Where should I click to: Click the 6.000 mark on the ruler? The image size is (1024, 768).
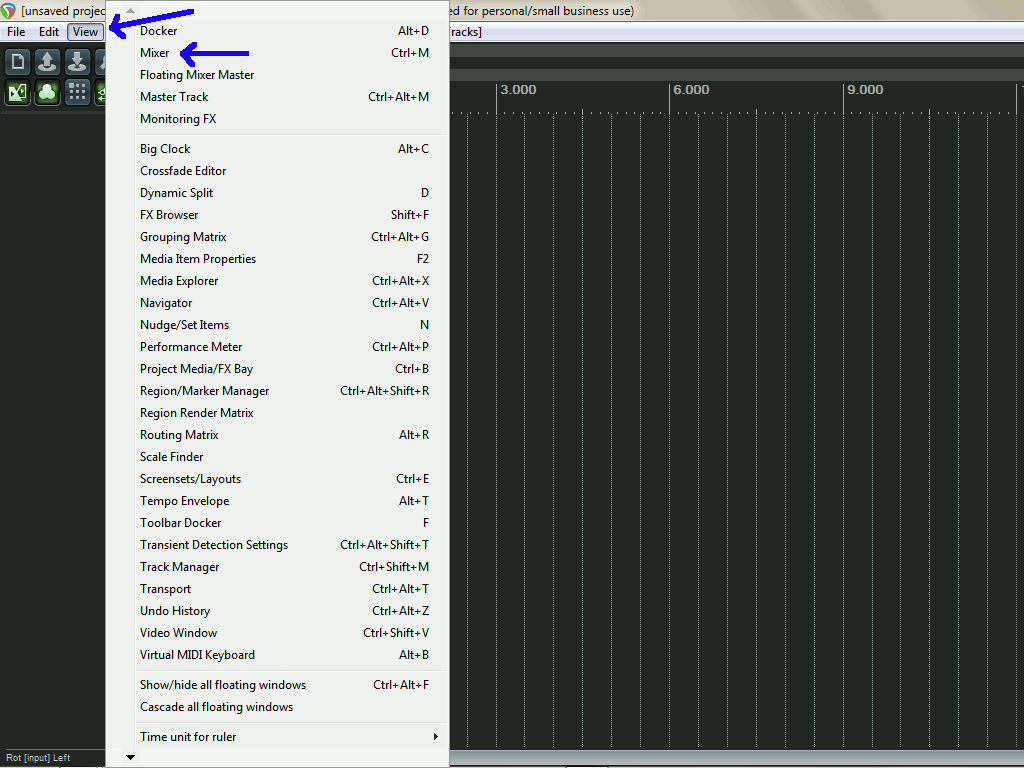(692, 89)
